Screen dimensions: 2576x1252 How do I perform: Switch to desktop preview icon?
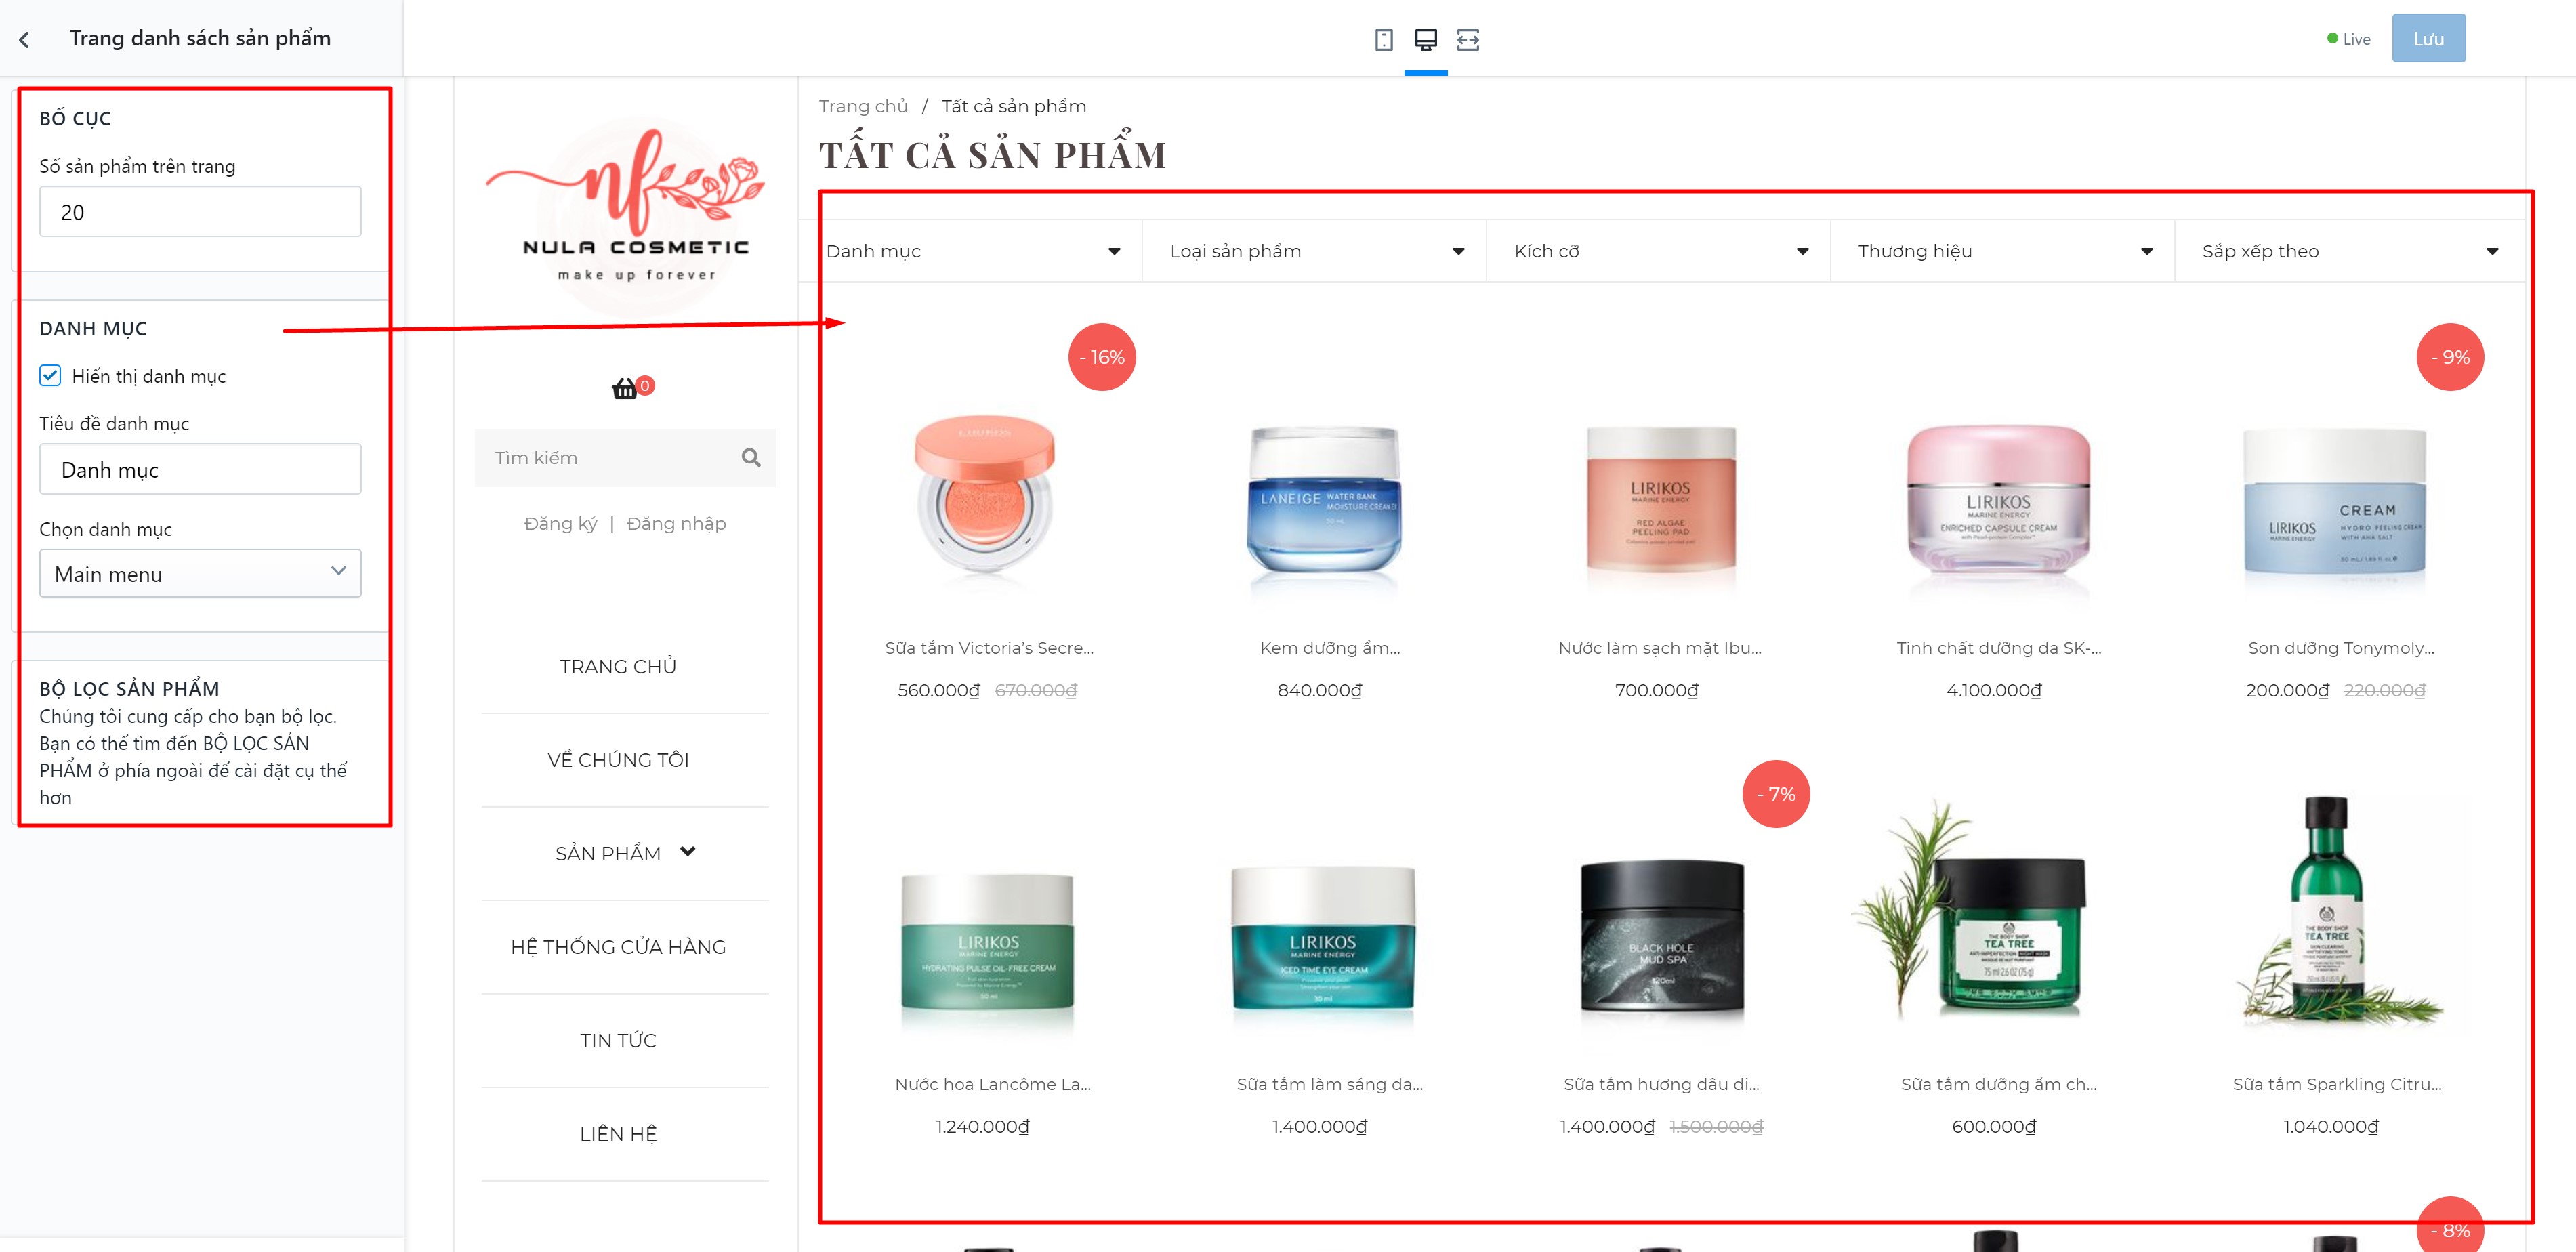click(1426, 40)
